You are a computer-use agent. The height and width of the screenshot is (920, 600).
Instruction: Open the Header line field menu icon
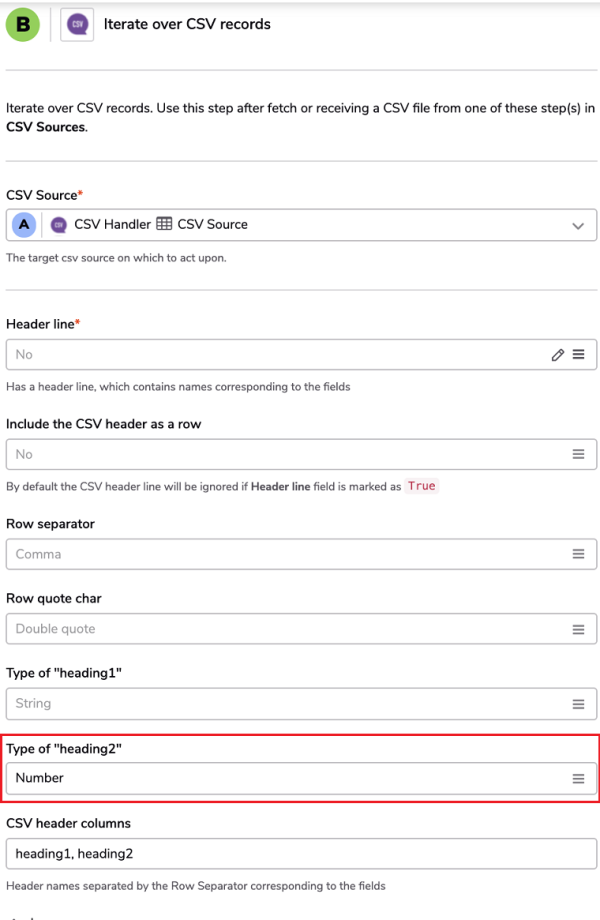point(578,354)
